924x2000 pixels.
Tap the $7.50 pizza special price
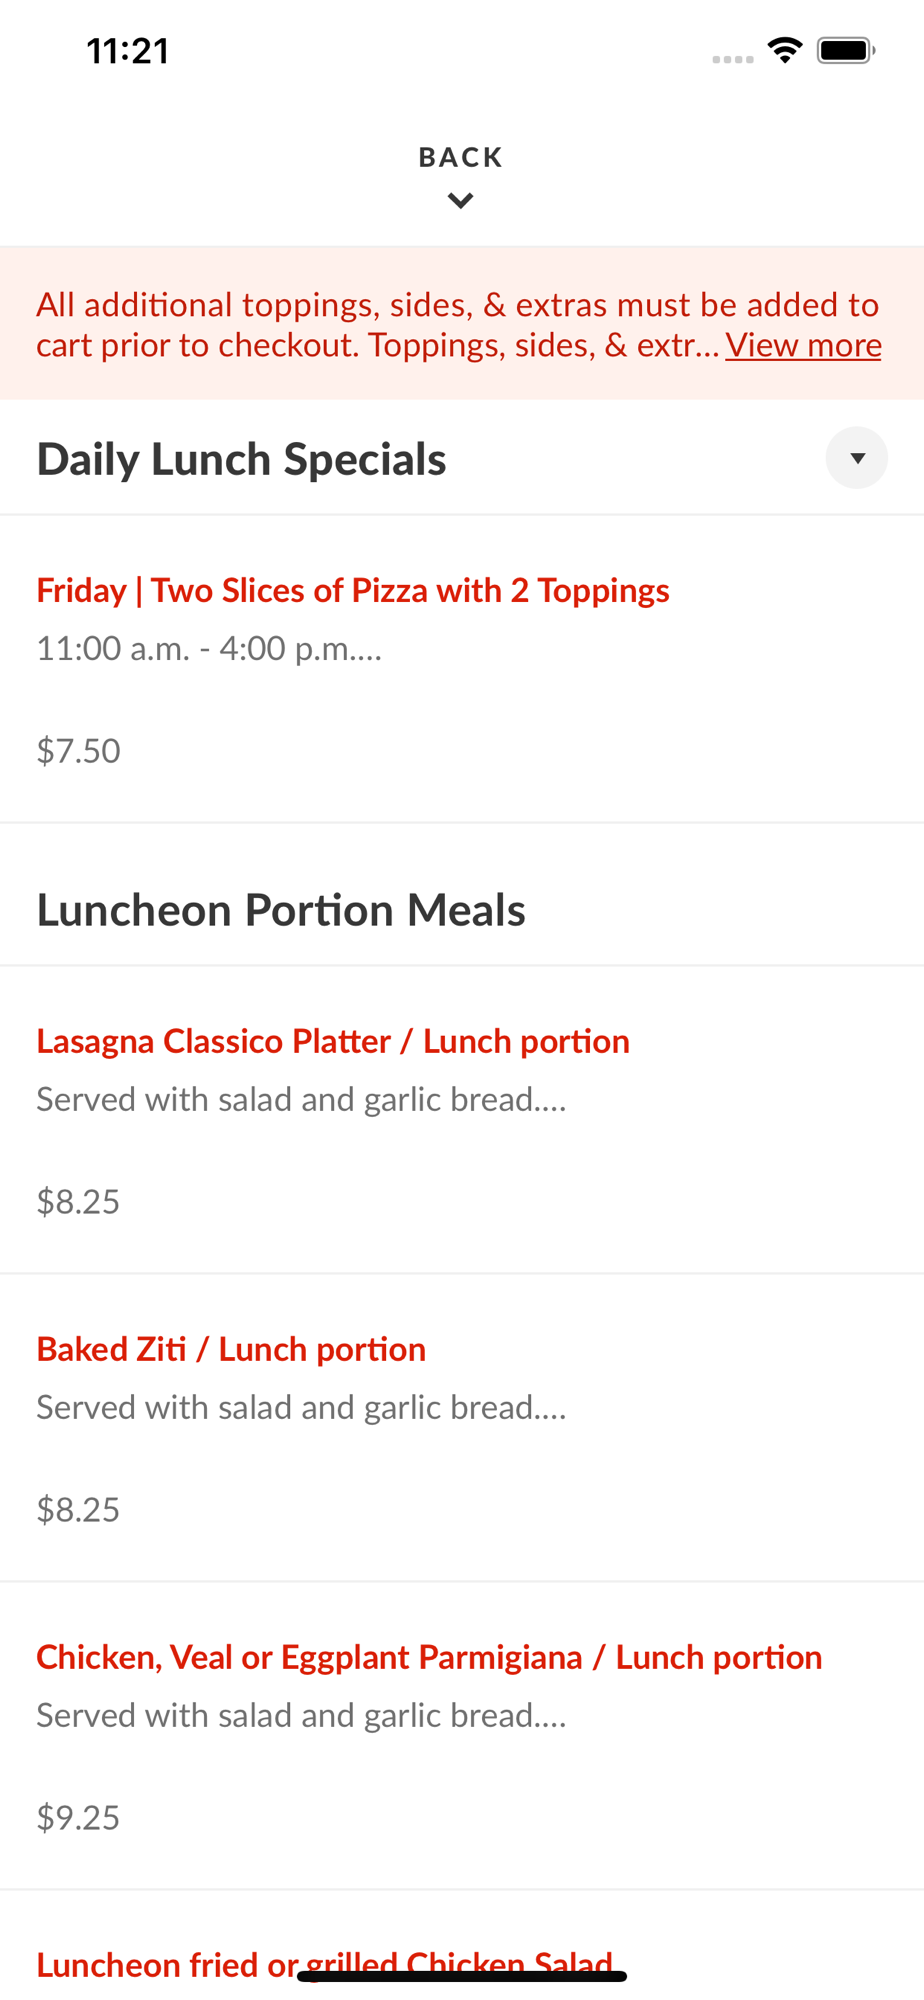[x=78, y=750]
